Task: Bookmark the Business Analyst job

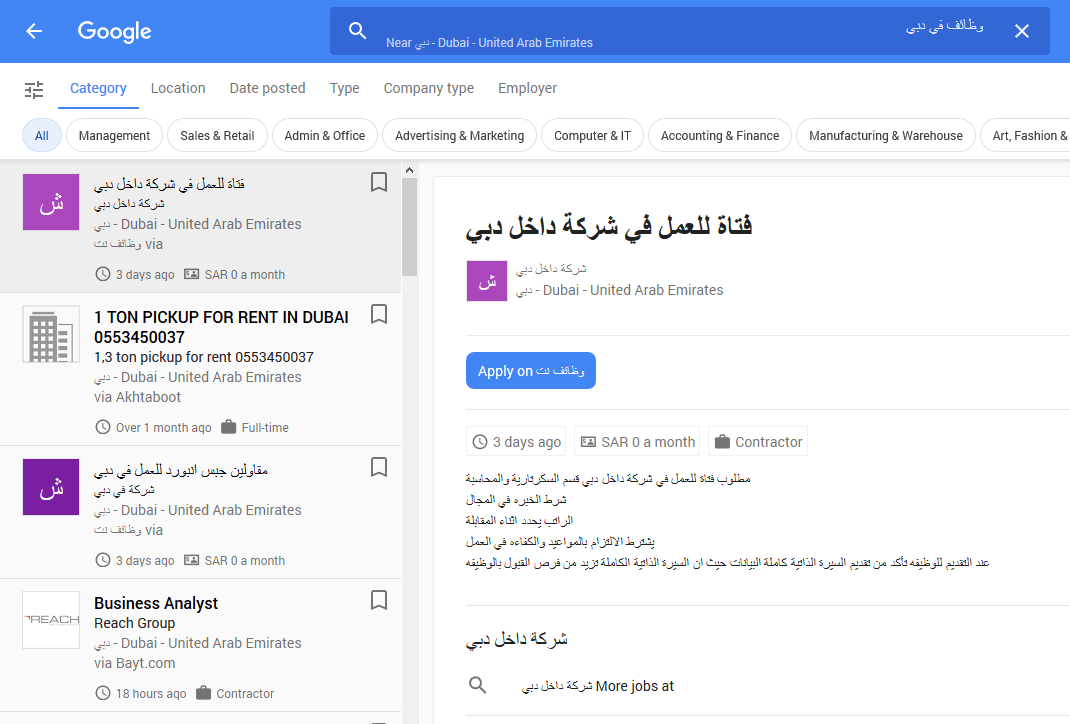Action: (379, 600)
